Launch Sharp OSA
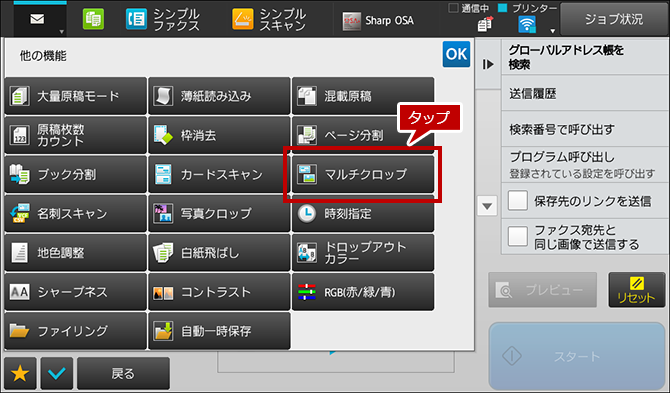670x393 pixels. [x=378, y=21]
